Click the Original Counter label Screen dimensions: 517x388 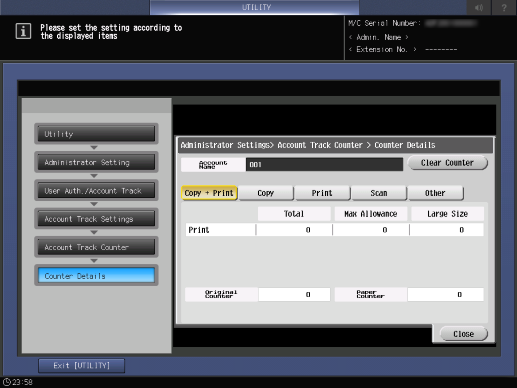[221, 294]
